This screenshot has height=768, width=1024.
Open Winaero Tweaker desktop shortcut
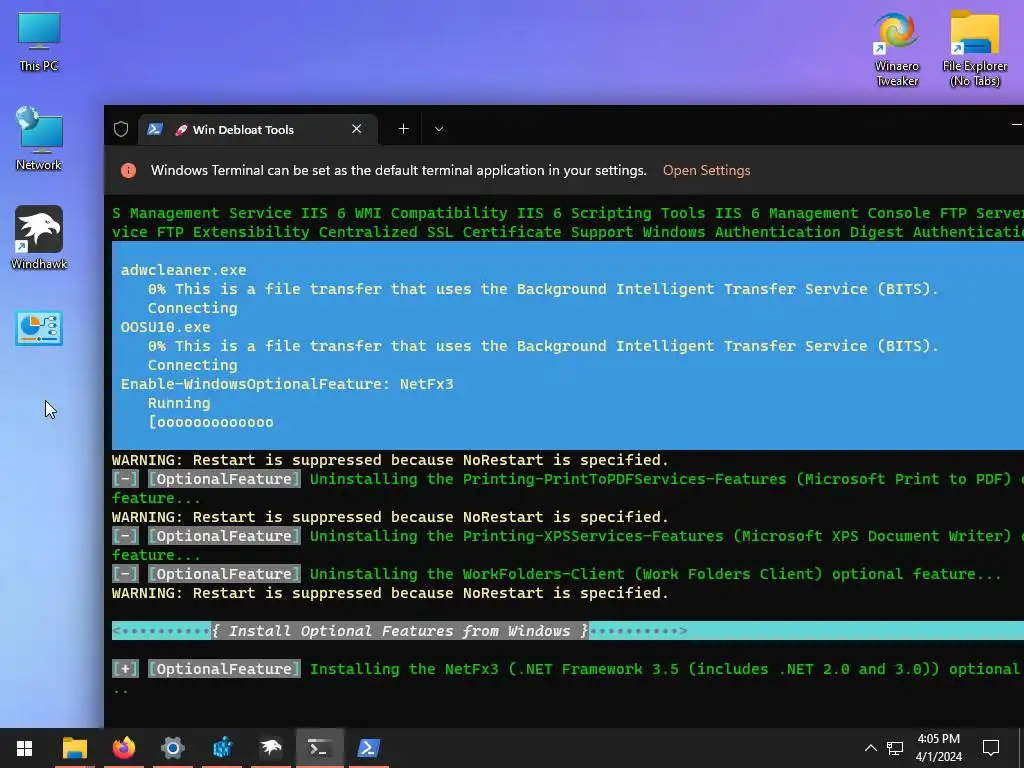[897, 50]
